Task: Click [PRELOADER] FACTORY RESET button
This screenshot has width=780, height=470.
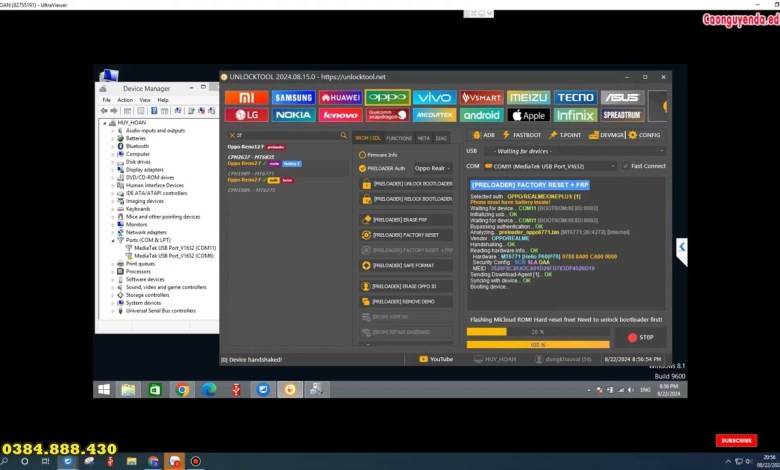Action: point(406,235)
